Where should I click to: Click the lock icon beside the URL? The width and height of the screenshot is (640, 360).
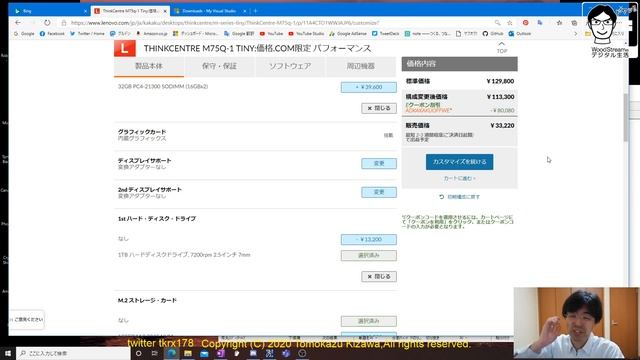[64, 23]
